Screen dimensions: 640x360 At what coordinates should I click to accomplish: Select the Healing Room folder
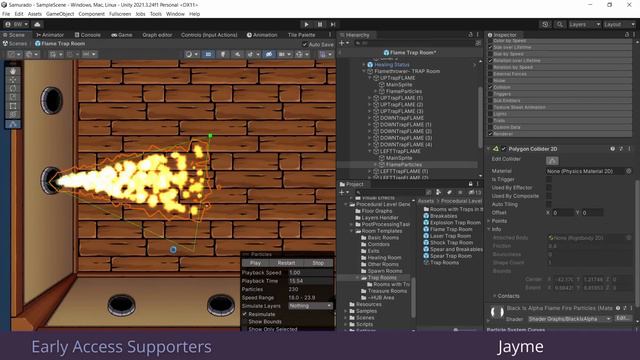coord(381,258)
